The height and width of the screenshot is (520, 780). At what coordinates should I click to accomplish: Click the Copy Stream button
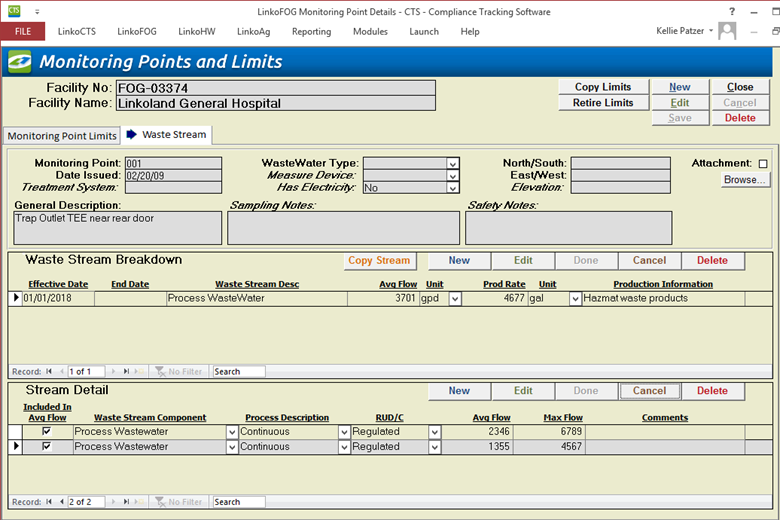click(x=379, y=260)
